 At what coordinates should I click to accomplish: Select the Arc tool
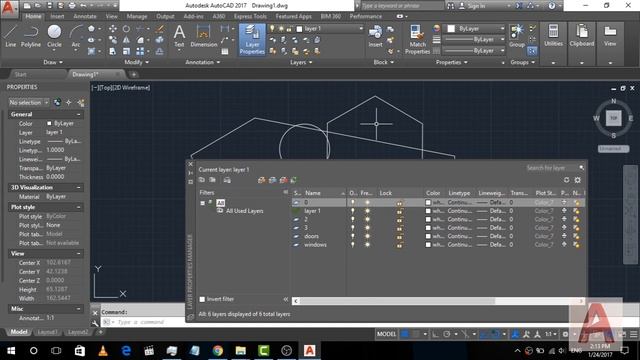[x=76, y=36]
